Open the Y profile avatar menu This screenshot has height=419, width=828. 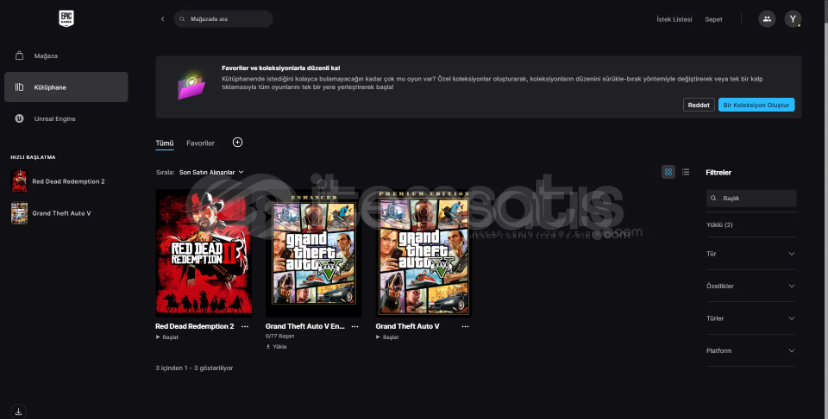point(793,19)
